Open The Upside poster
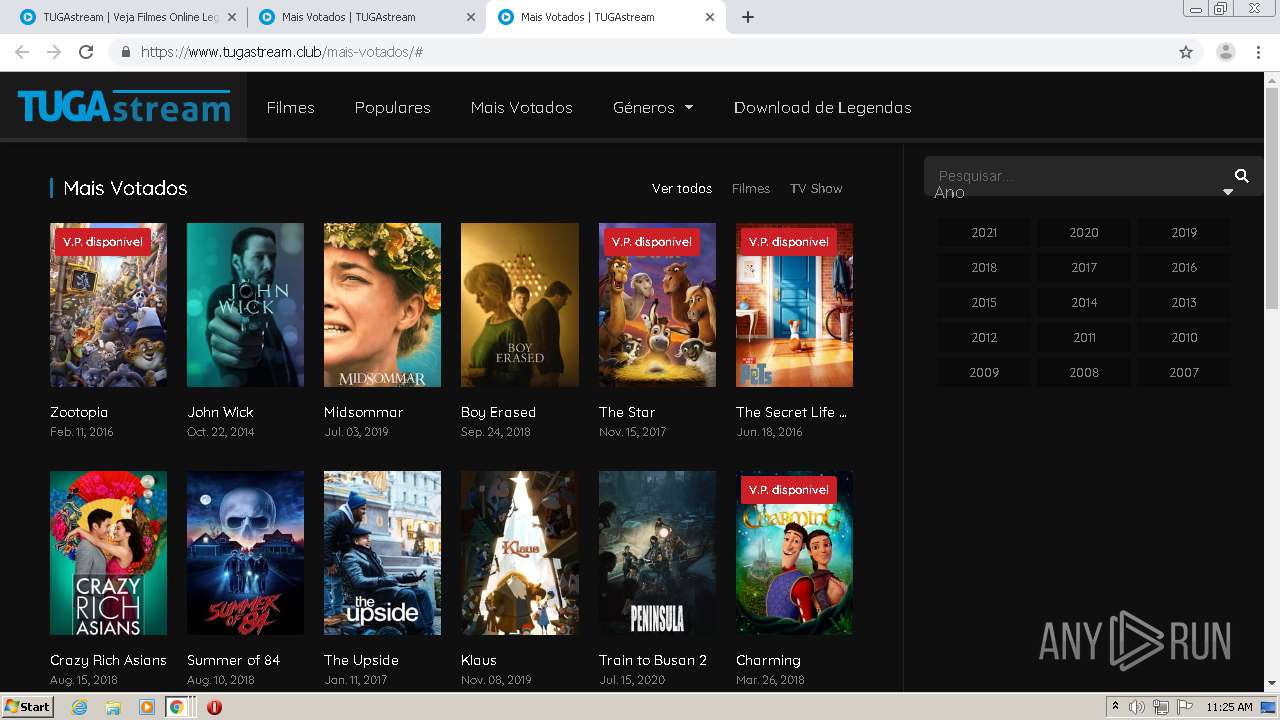 pos(382,553)
